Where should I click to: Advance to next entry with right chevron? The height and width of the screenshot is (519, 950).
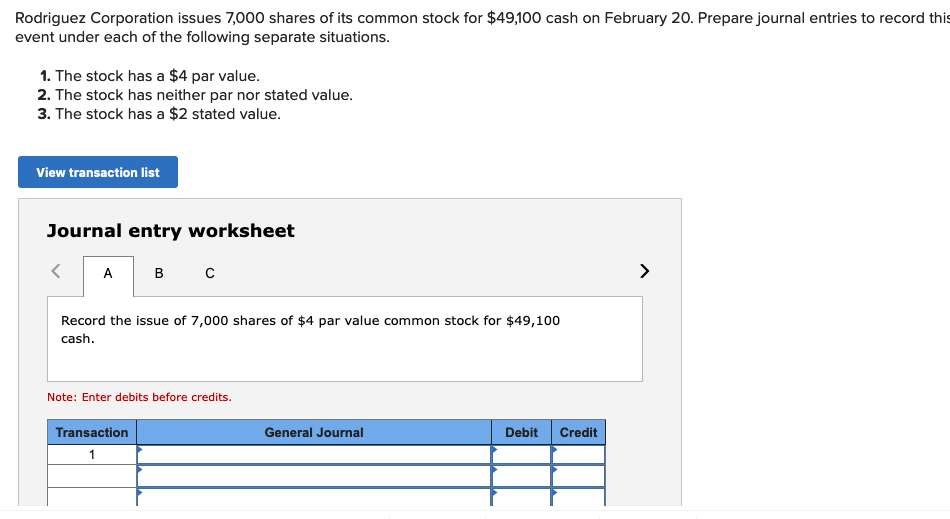[644, 270]
